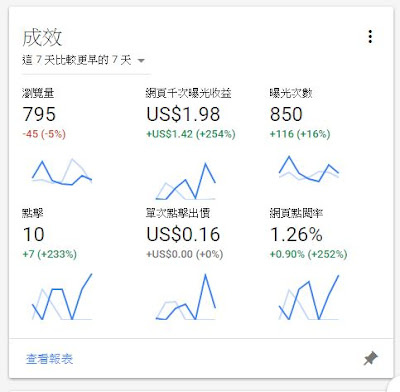The width and height of the screenshot is (400, 392).
Task: Select the 曝光次數 value 850
Action: pos(286,114)
